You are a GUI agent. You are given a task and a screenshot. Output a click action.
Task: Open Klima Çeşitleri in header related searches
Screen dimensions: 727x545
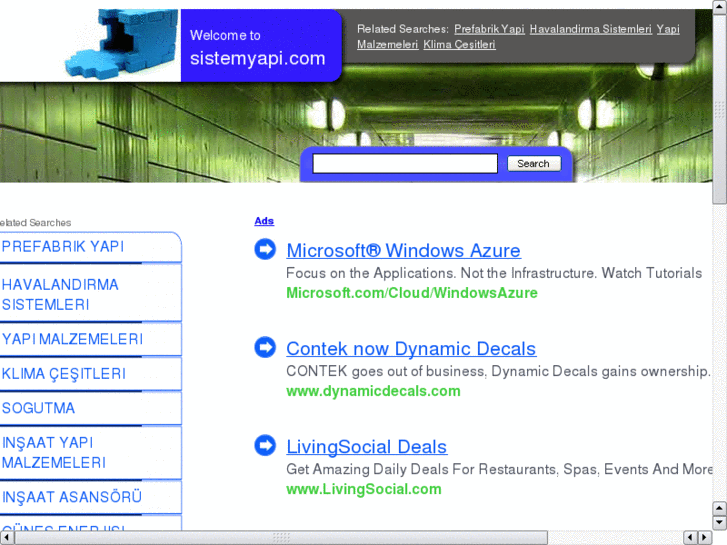tap(459, 45)
